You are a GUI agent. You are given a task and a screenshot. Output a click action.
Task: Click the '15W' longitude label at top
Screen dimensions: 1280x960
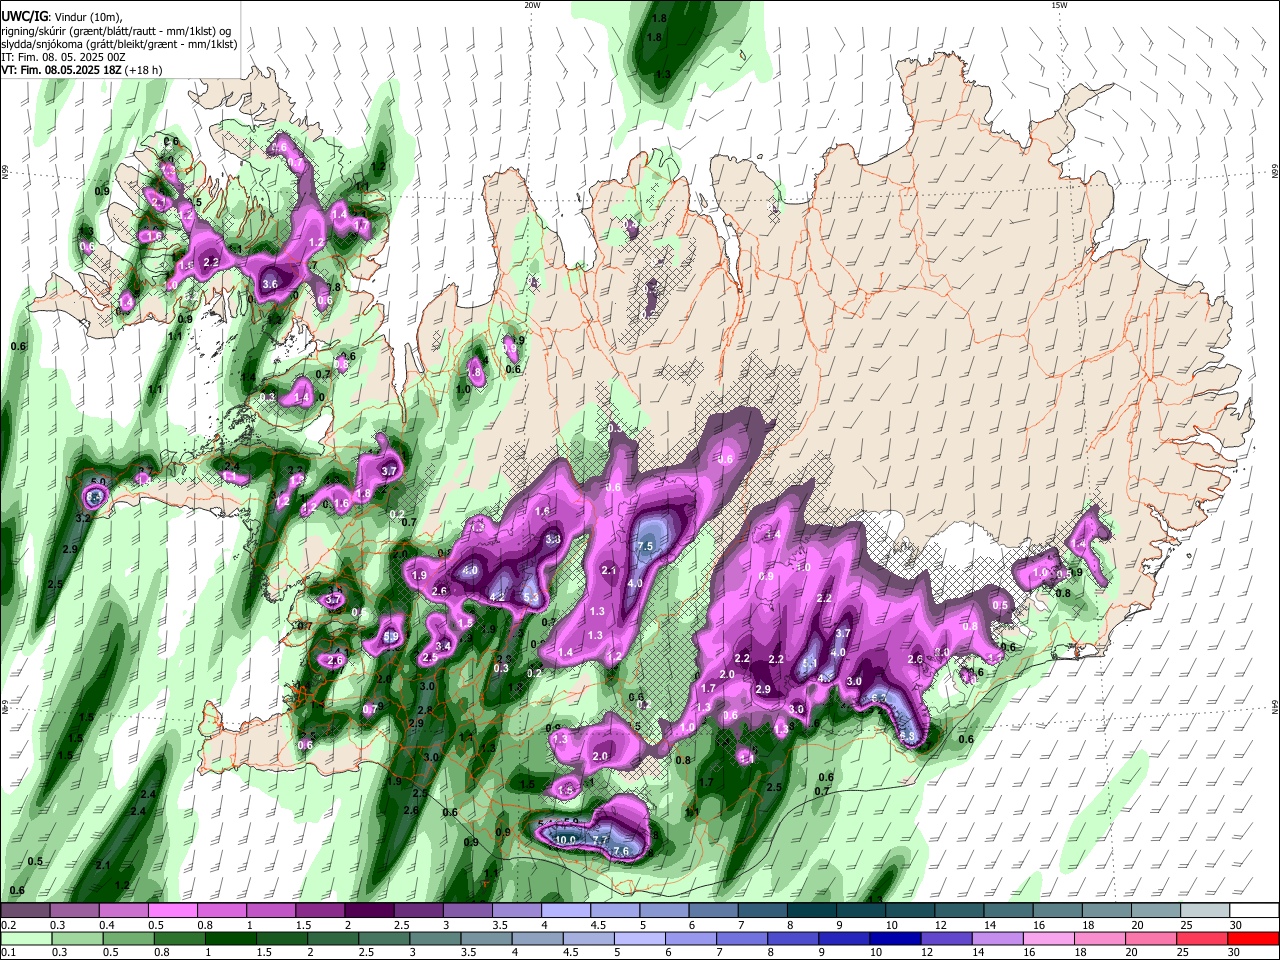[1058, 5]
